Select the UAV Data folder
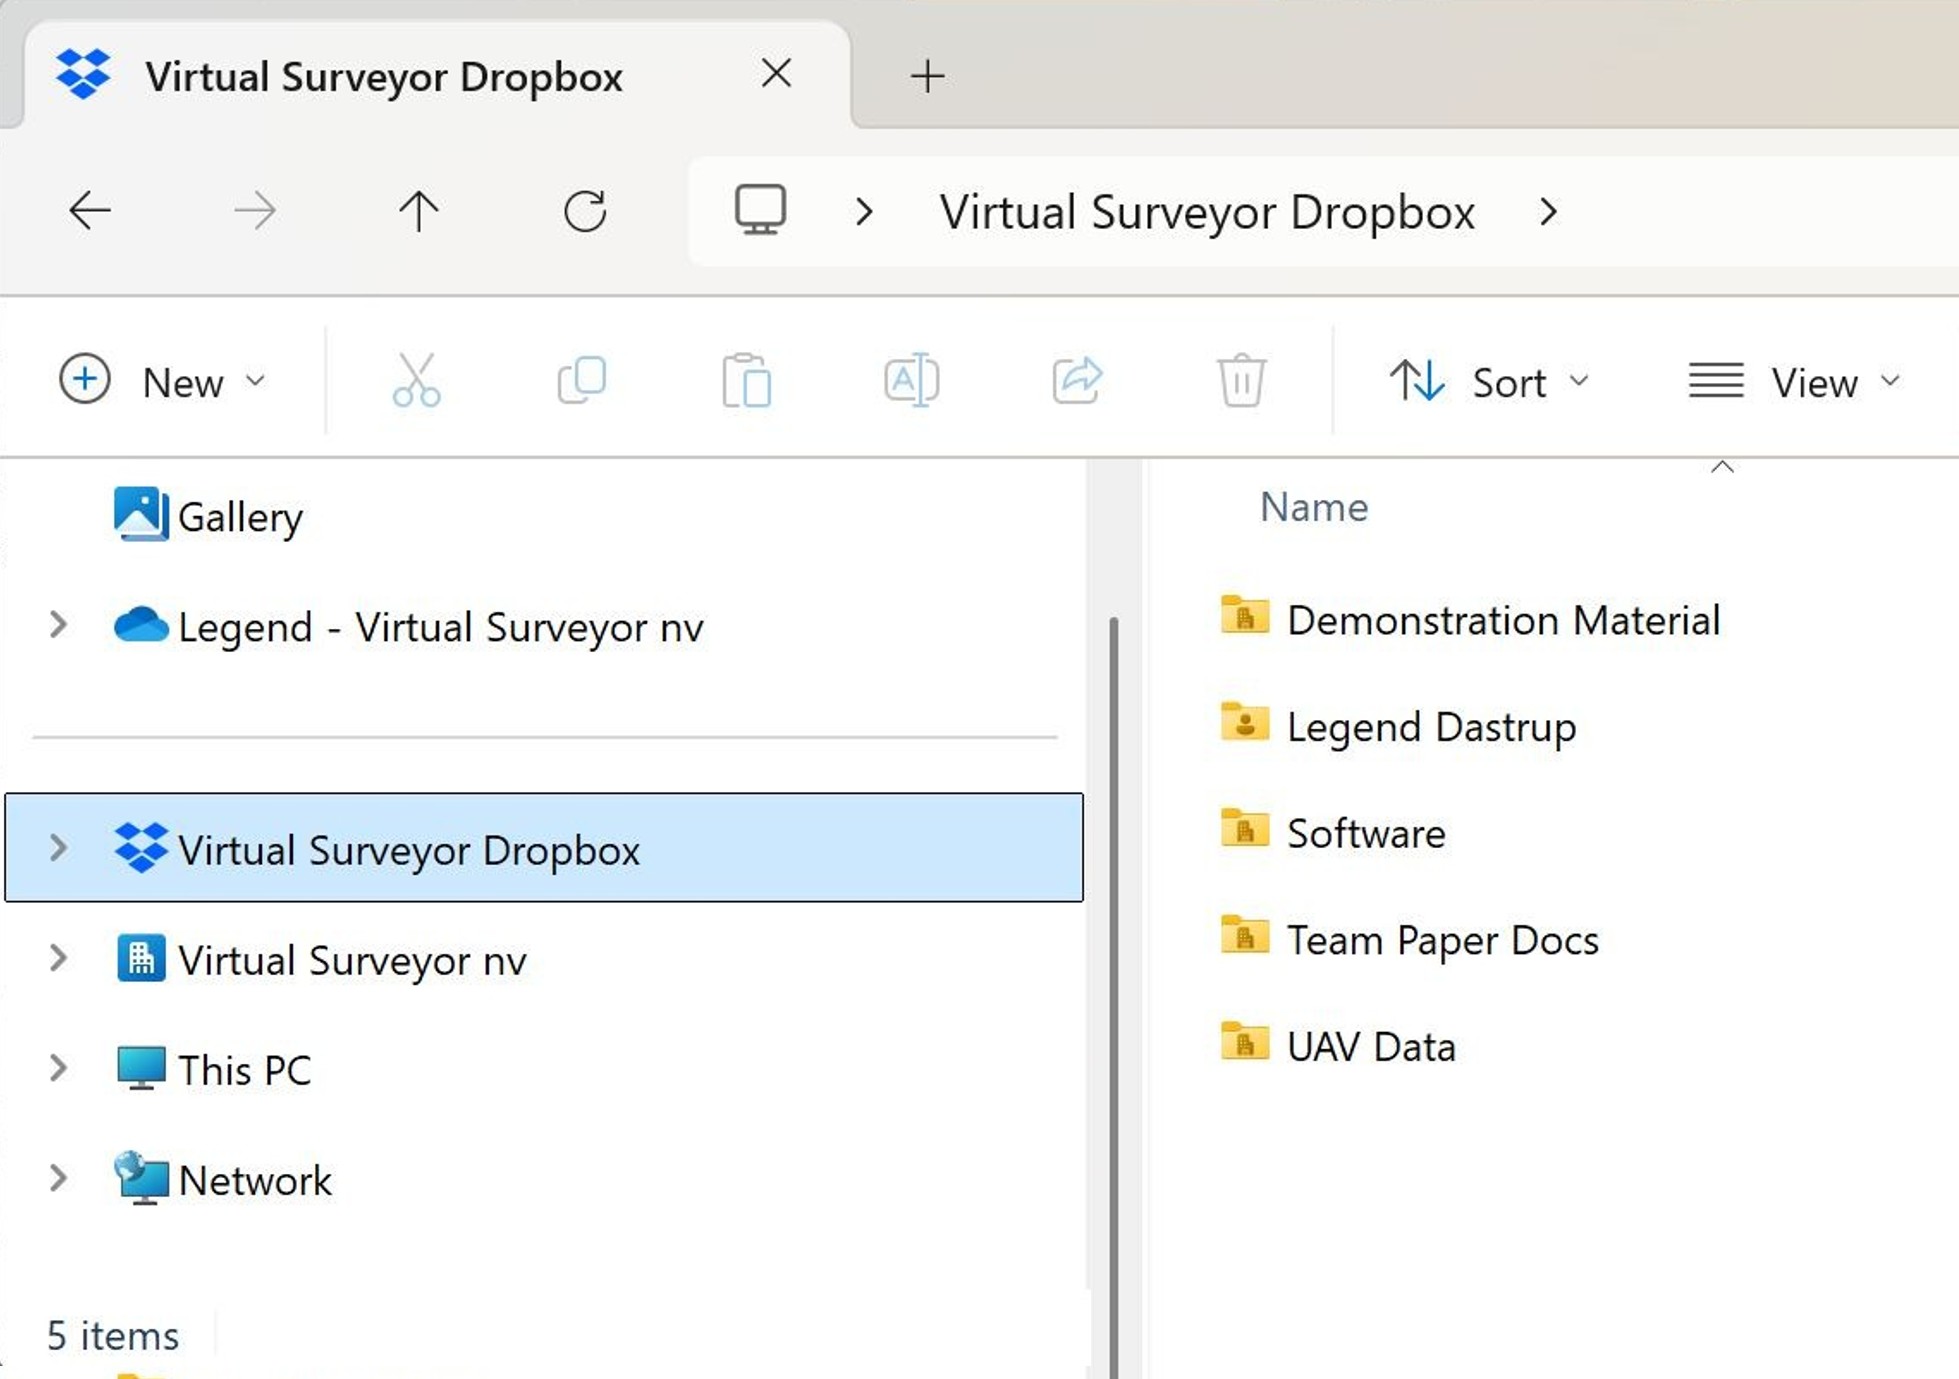Screen dimensions: 1959x1379 [1370, 1046]
